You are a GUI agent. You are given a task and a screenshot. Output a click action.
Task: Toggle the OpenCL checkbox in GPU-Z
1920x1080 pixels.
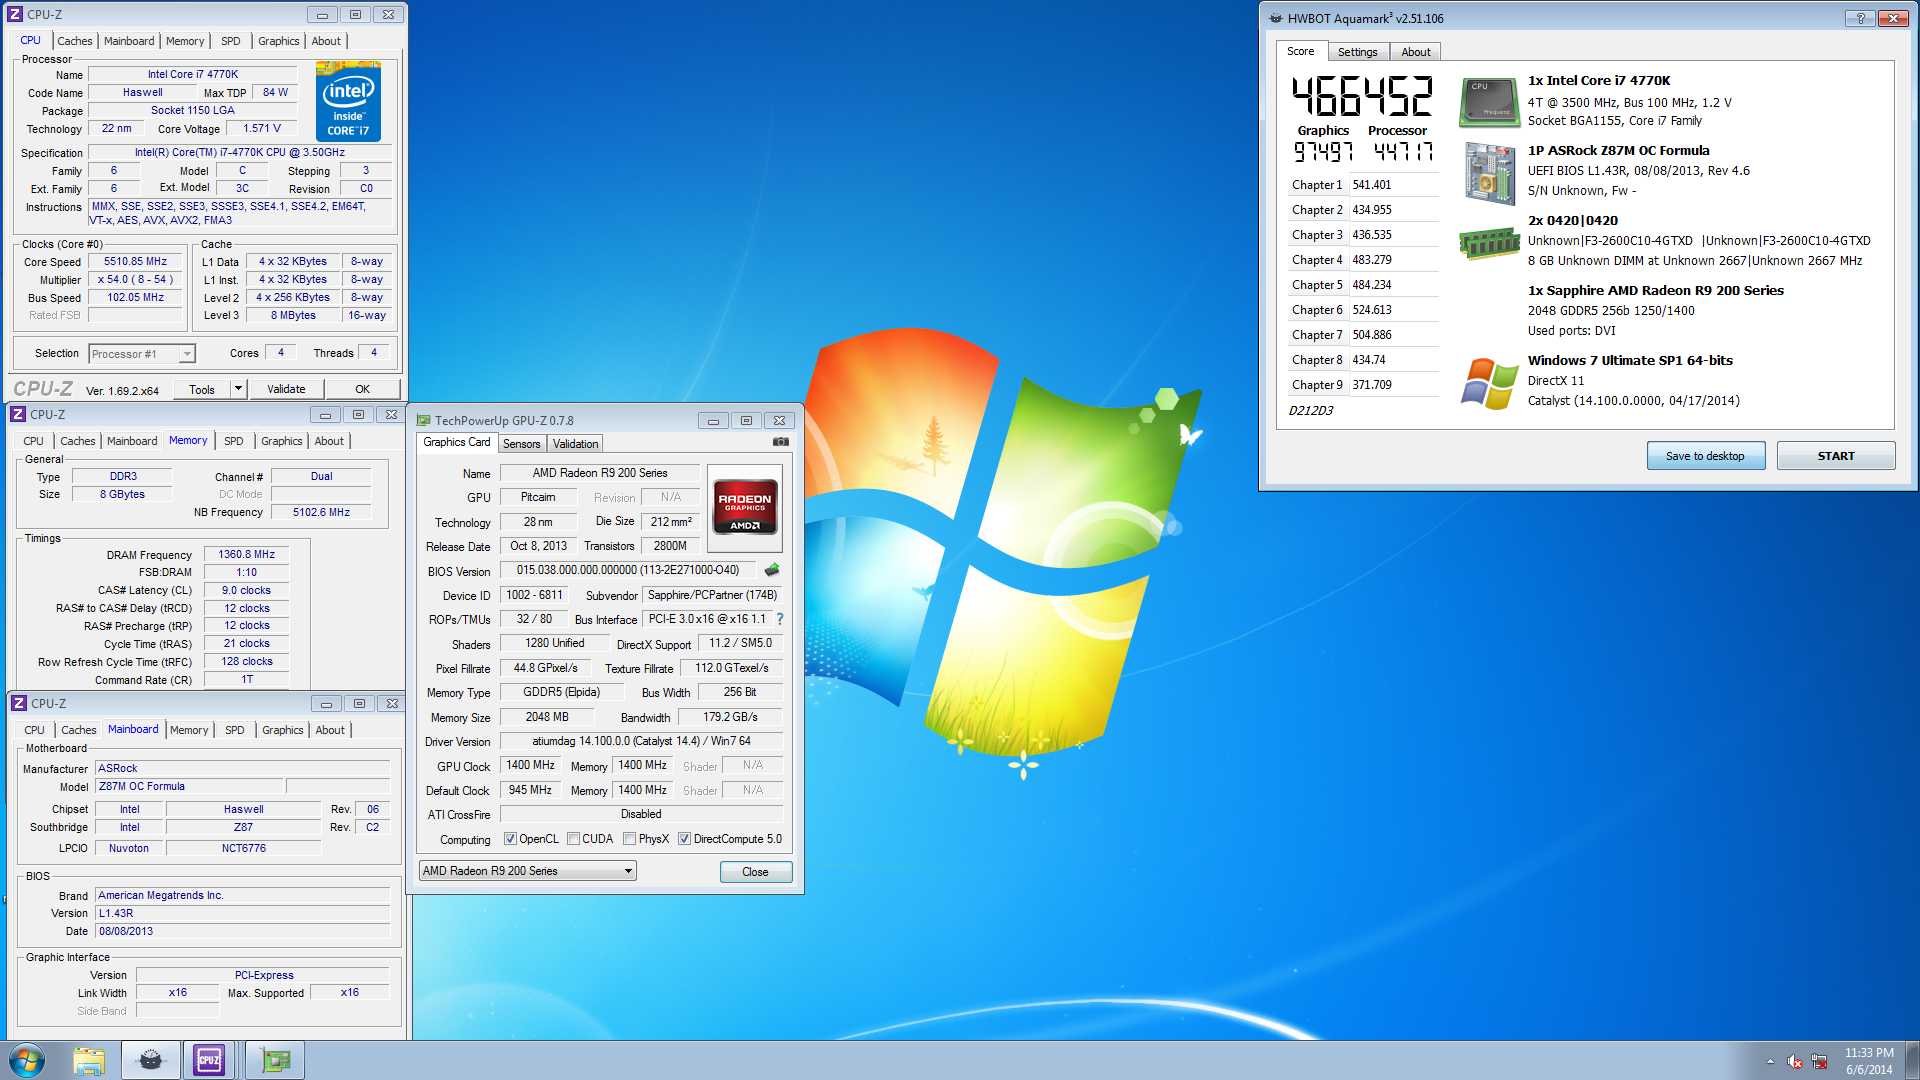(510, 839)
